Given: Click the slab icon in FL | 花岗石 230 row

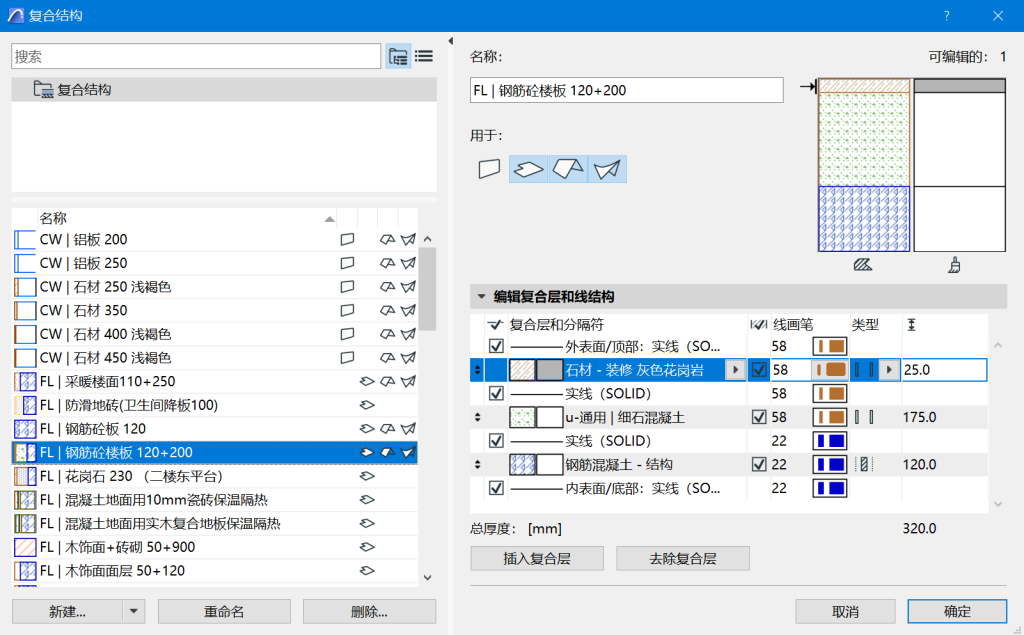Looking at the screenshot, I should 367,476.
